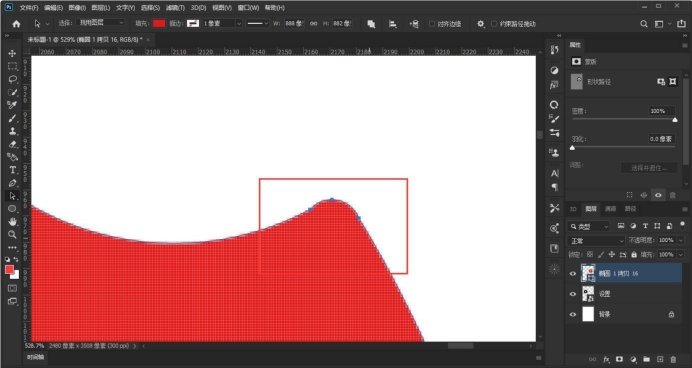
Task: Select the Lasso tool
Action: 12,79
